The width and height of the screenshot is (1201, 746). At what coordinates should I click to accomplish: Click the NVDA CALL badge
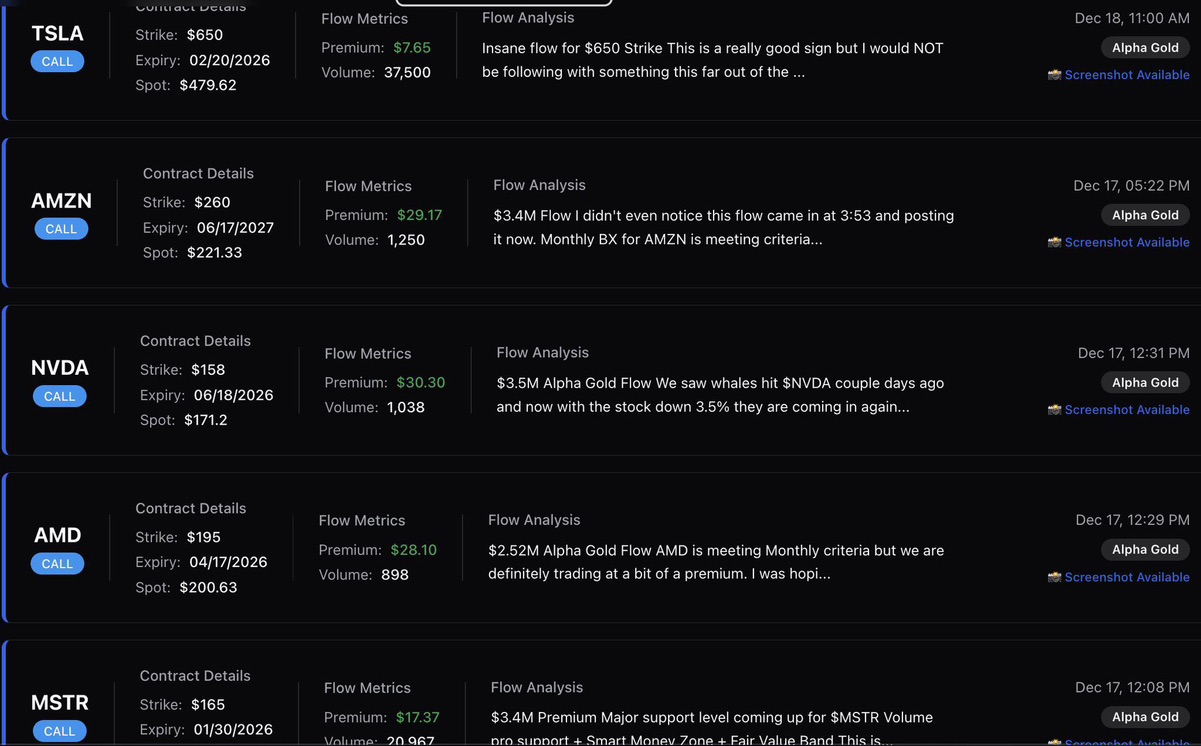pyautogui.click(x=59, y=396)
